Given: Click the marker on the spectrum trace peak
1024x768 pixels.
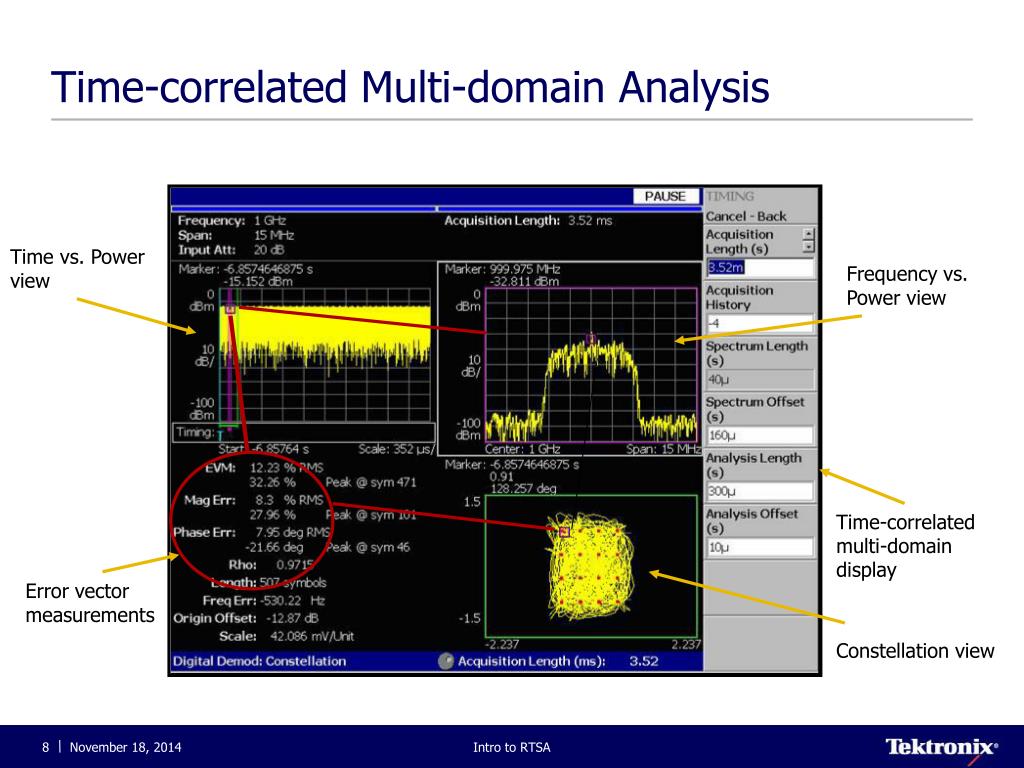Looking at the screenshot, I should click(591, 339).
